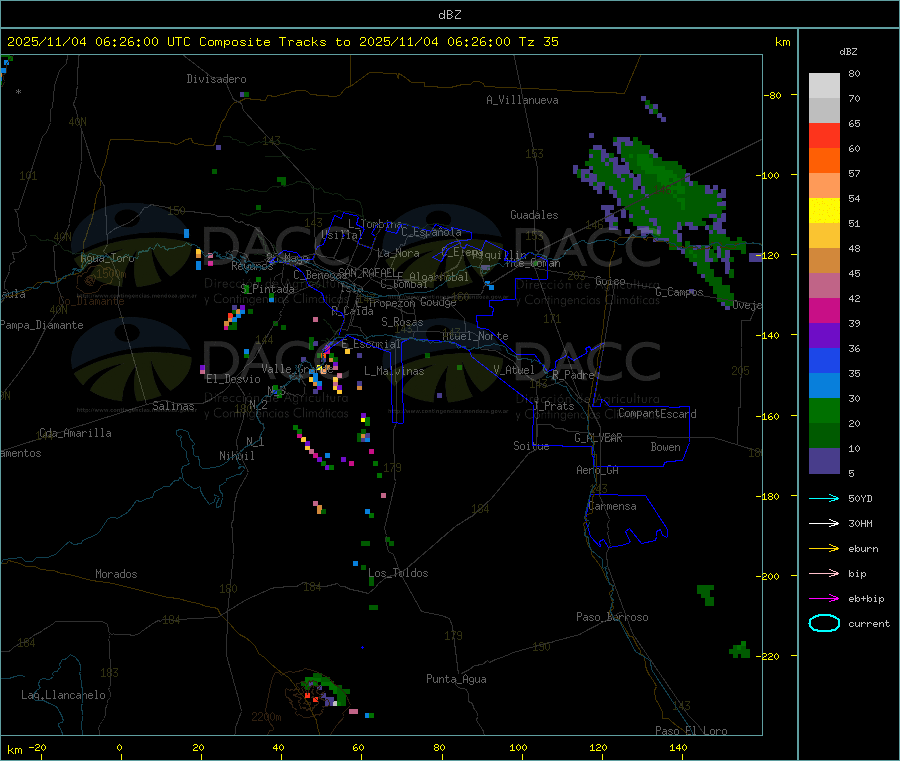Image resolution: width=900 pixels, height=761 pixels.
Task: Click the '-80' tick on the right axis
Action: [773, 95]
